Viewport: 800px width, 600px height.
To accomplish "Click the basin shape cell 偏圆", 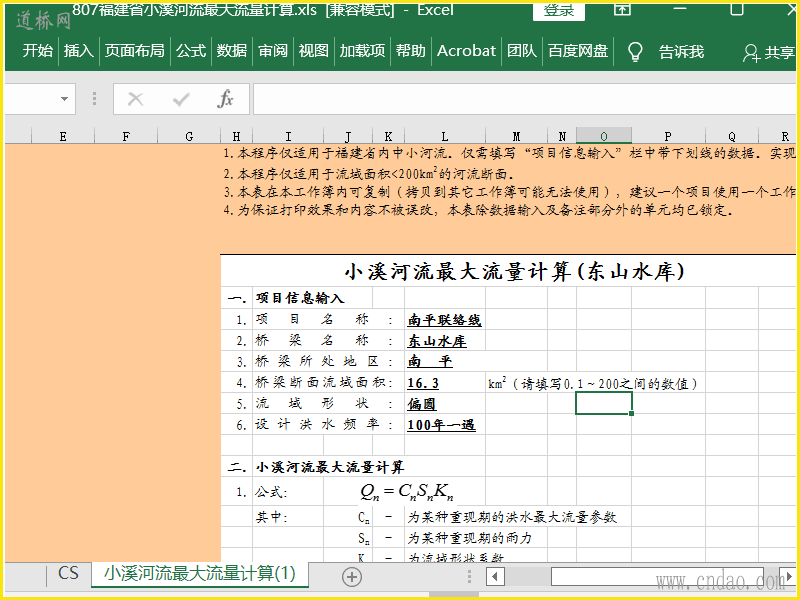I will pos(421,404).
